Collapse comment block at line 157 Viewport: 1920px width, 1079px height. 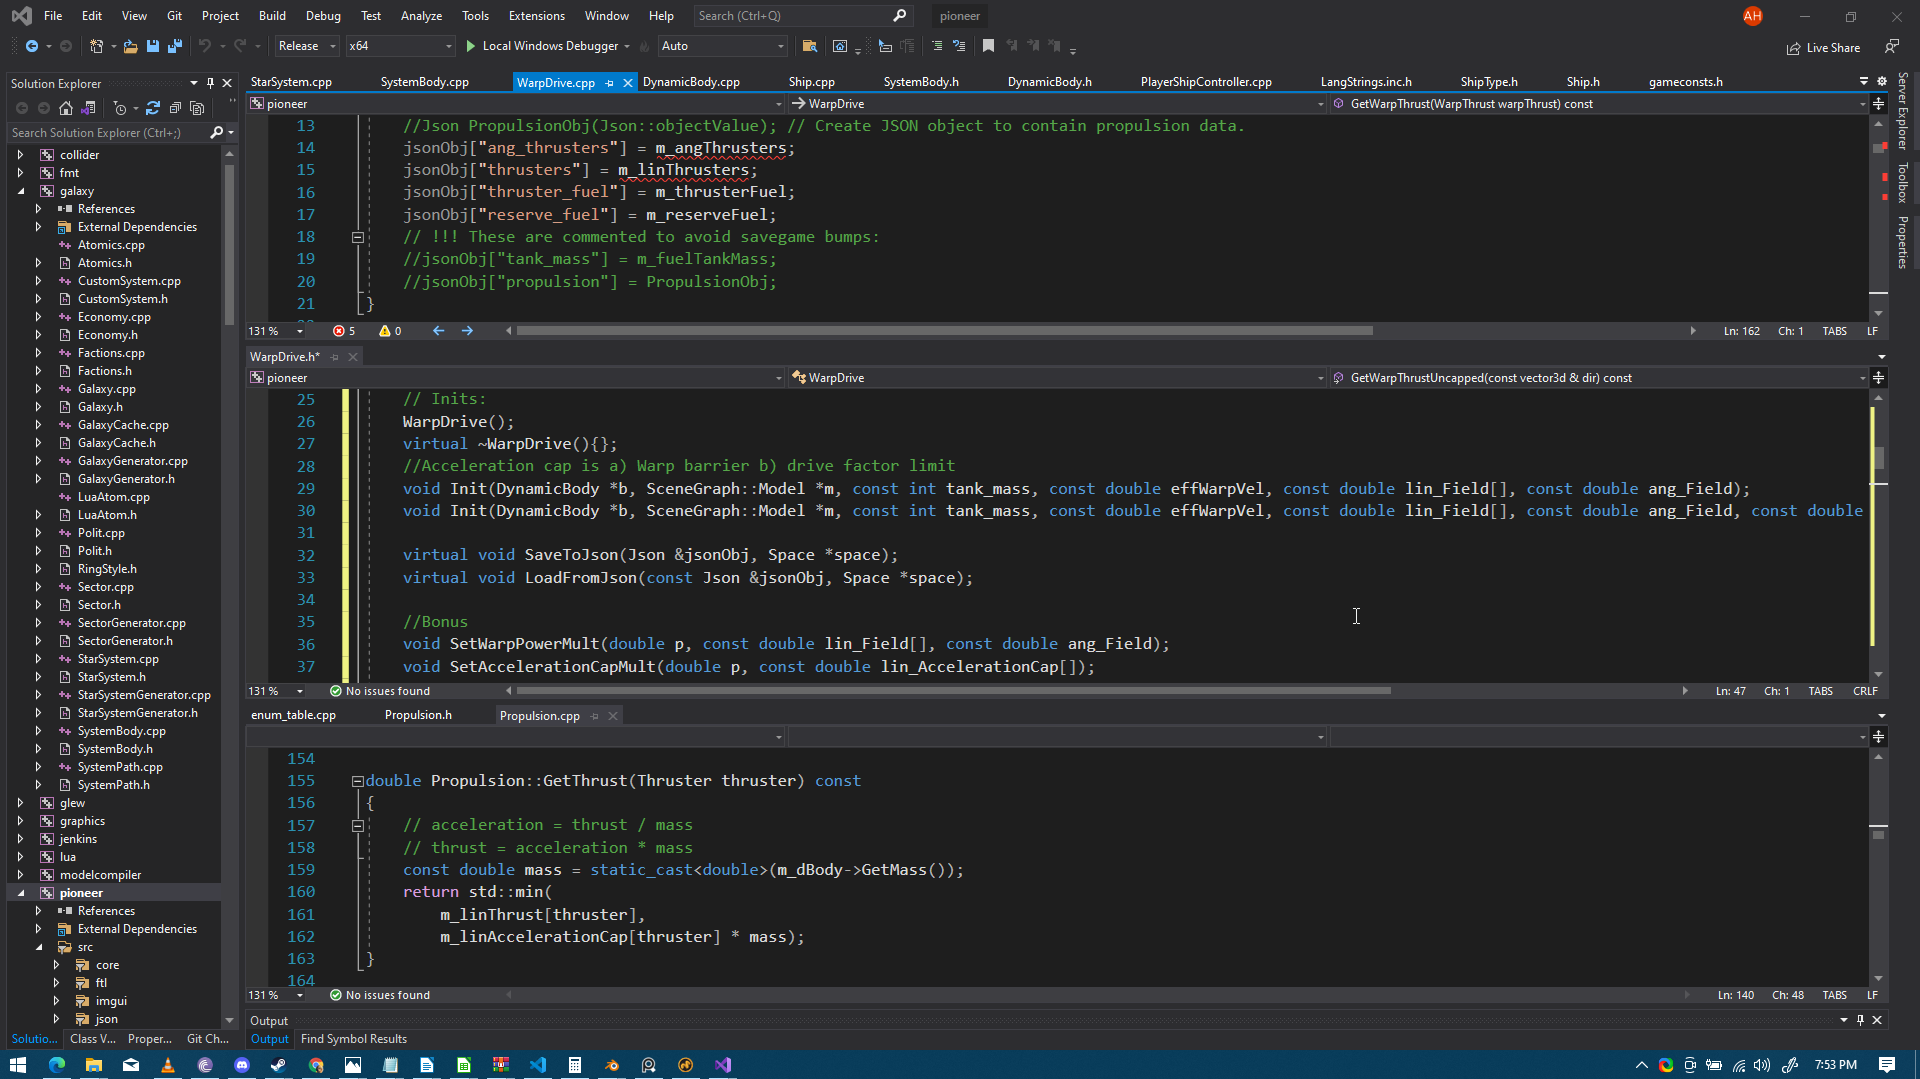tap(357, 826)
